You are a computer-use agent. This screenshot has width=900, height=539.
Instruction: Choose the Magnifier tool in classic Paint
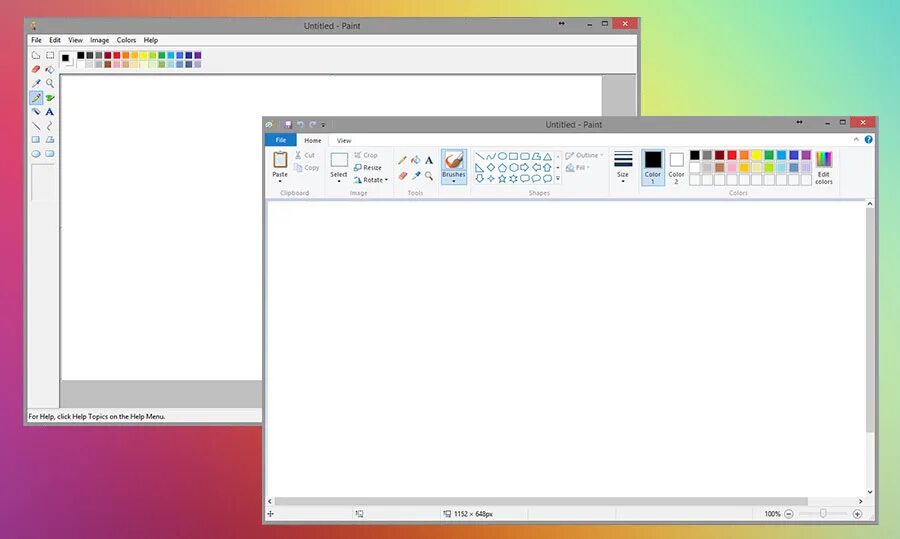(50, 83)
